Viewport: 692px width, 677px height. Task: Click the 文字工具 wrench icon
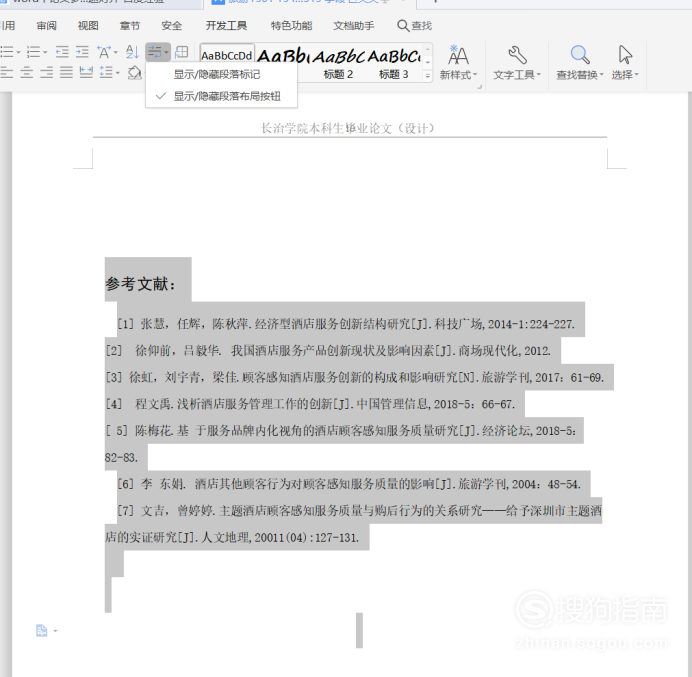[x=517, y=55]
